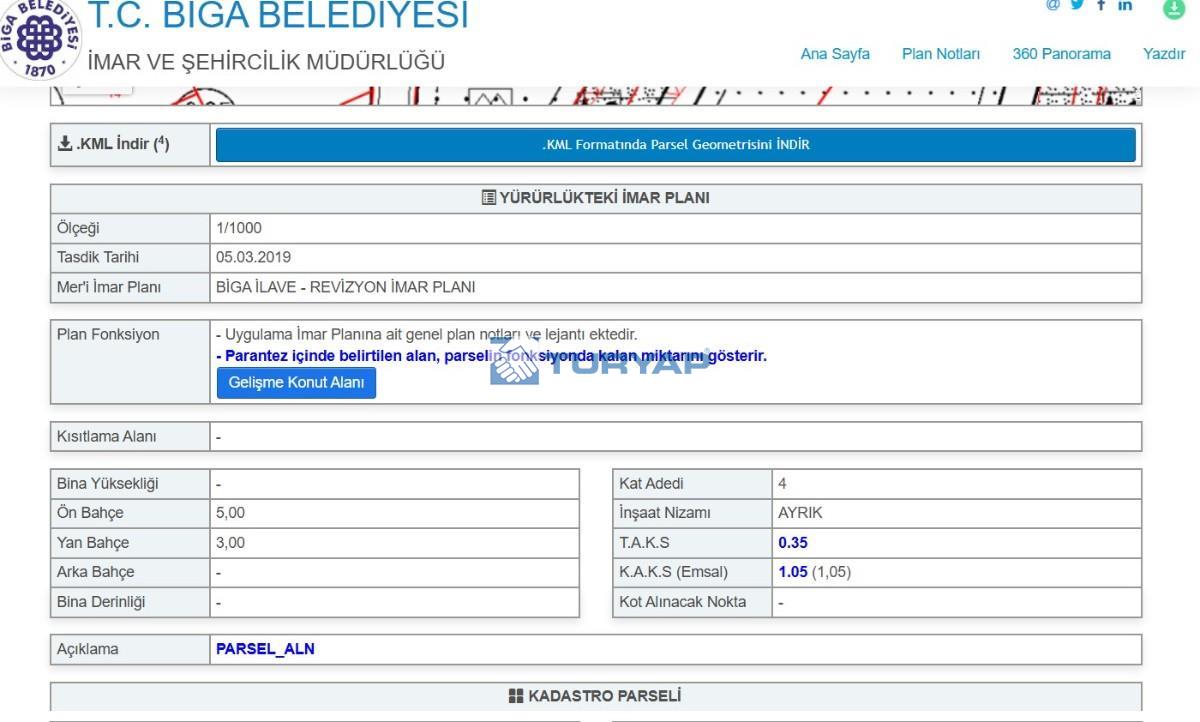The image size is (1200, 722).
Task: Open the LinkedIn social icon
Action: (x=1125, y=5)
